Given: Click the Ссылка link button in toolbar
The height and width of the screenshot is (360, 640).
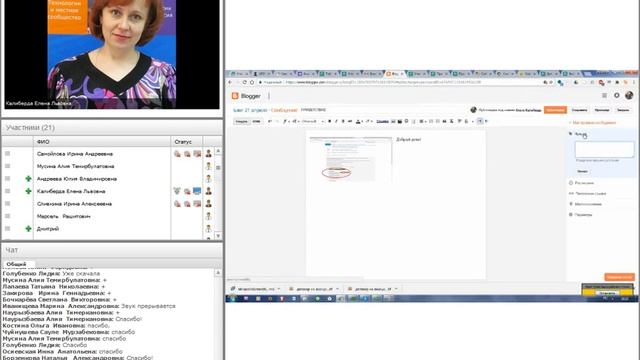Looking at the screenshot, I should click(382, 121).
